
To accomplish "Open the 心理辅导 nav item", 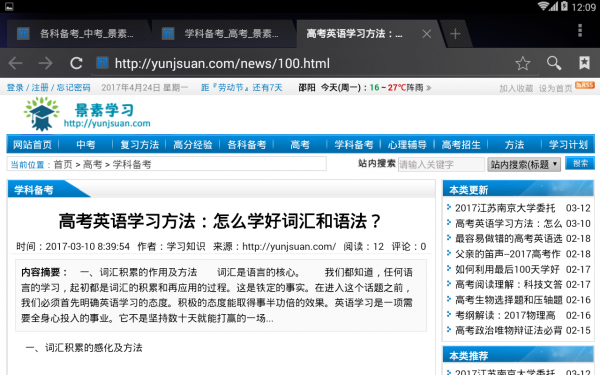I will click(x=407, y=145).
